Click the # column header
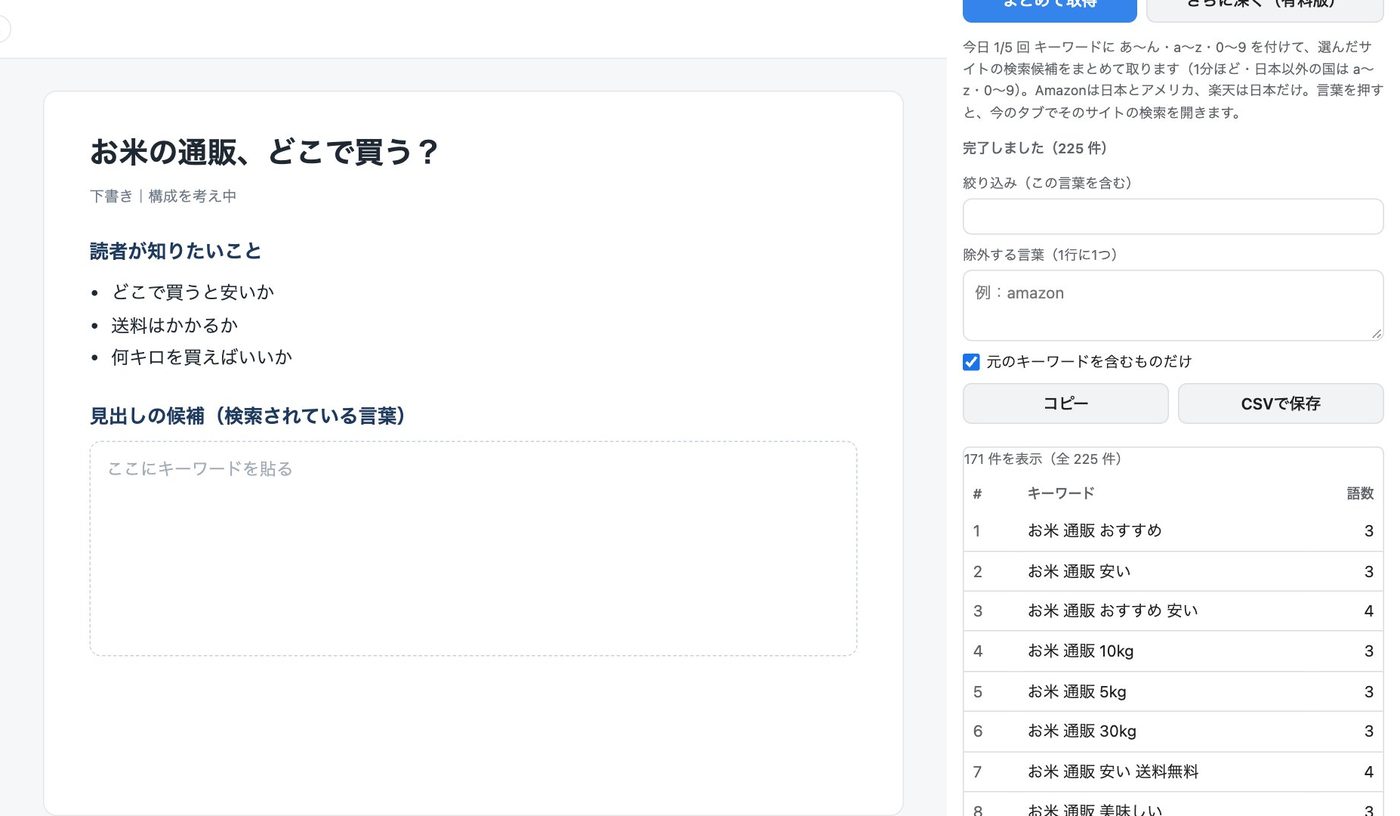The width and height of the screenshot is (1400, 816). 977,493
